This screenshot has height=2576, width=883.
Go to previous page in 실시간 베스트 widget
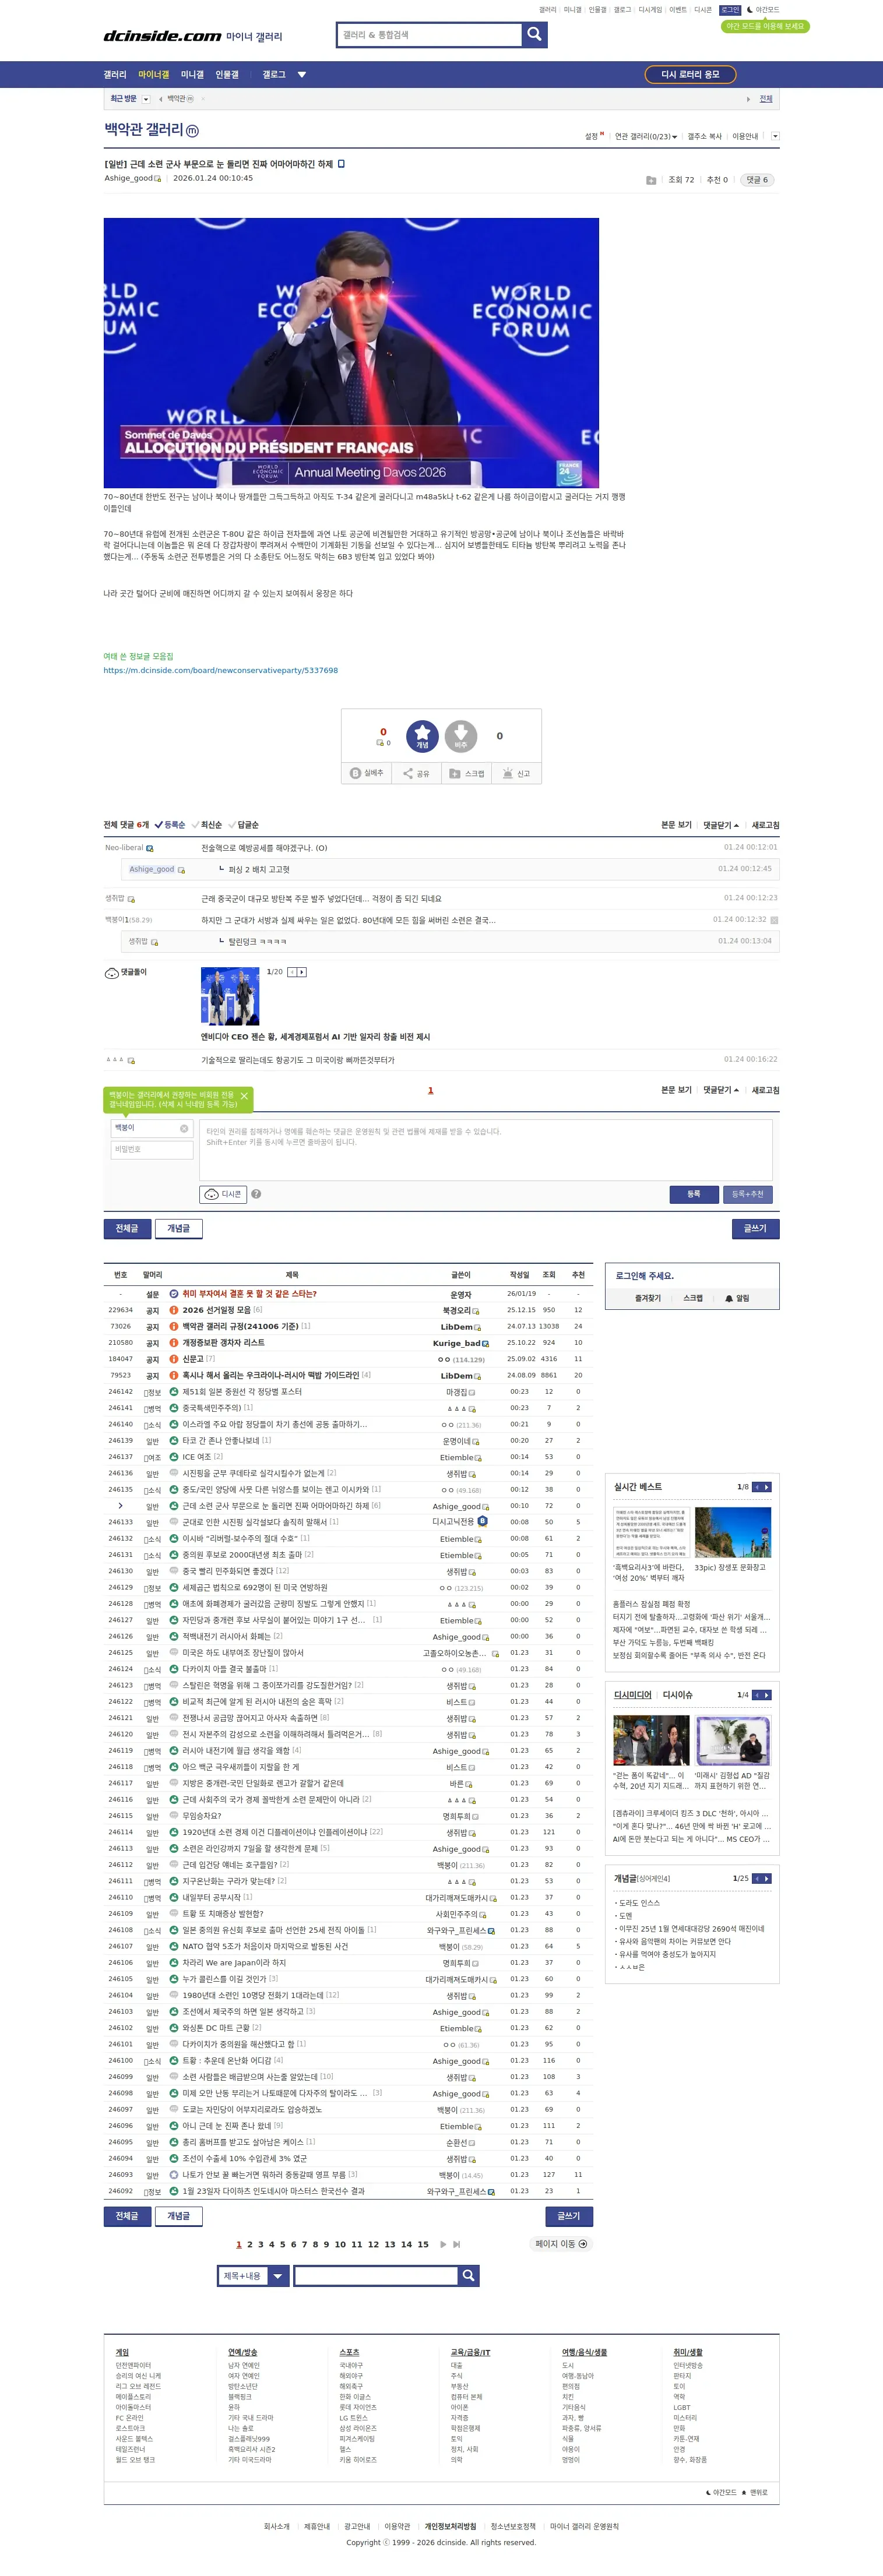pos(757,1487)
